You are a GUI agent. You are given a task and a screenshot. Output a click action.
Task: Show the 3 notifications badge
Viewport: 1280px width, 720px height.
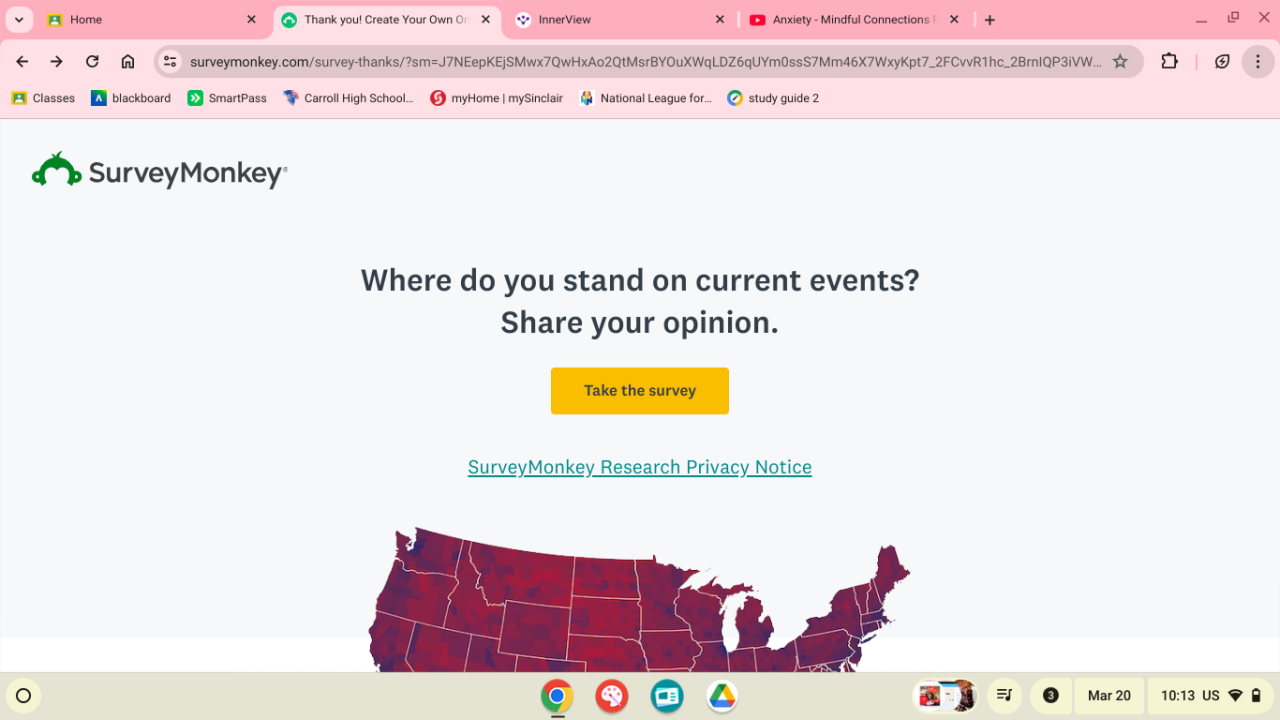[1050, 696]
